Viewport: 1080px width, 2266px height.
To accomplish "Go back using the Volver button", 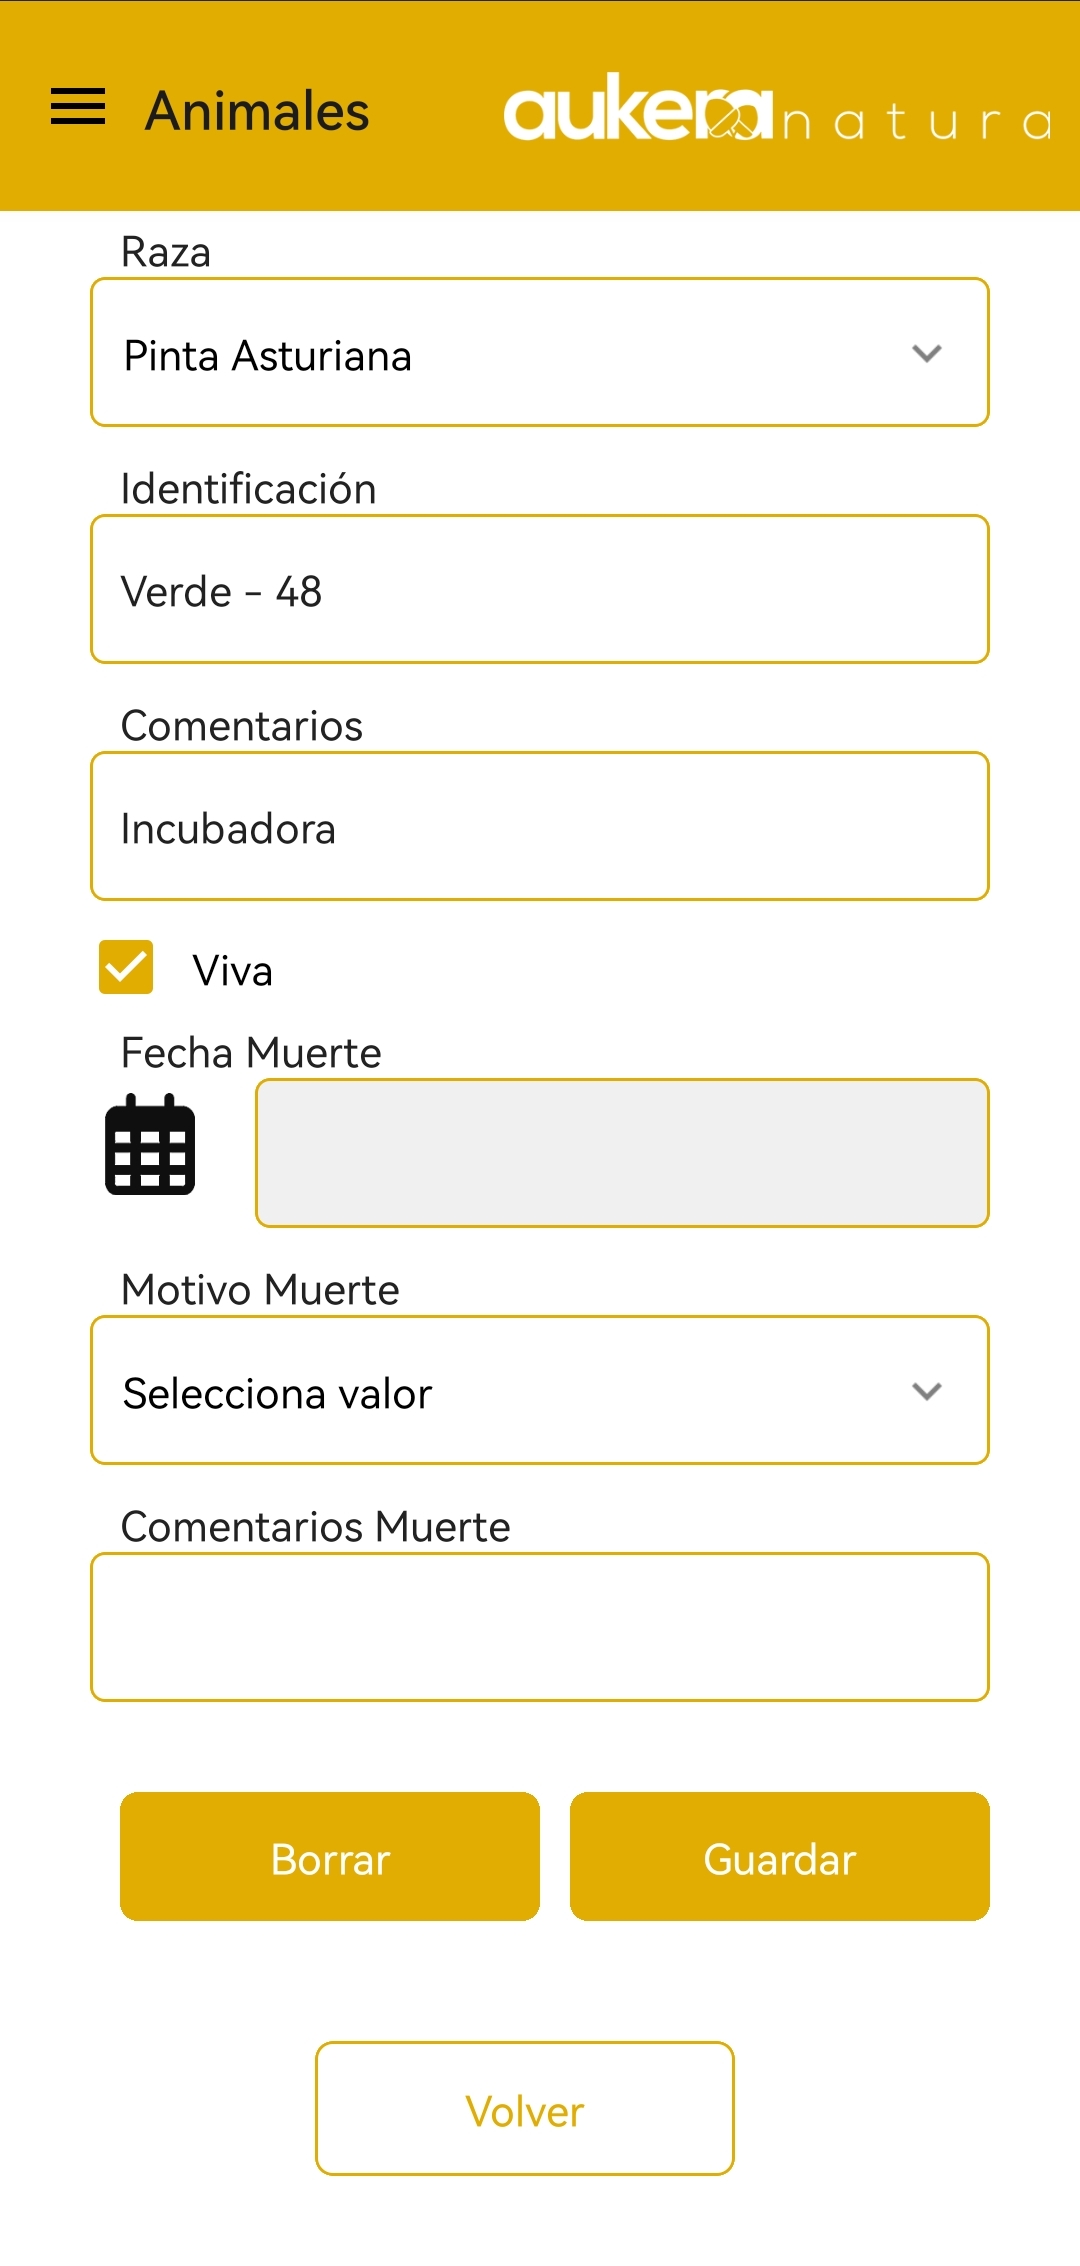I will click(525, 2109).
